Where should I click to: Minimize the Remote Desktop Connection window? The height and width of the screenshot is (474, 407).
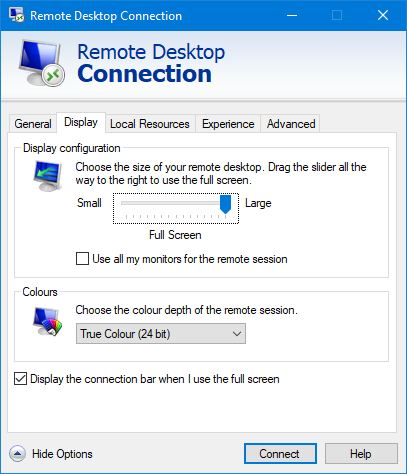coord(292,15)
